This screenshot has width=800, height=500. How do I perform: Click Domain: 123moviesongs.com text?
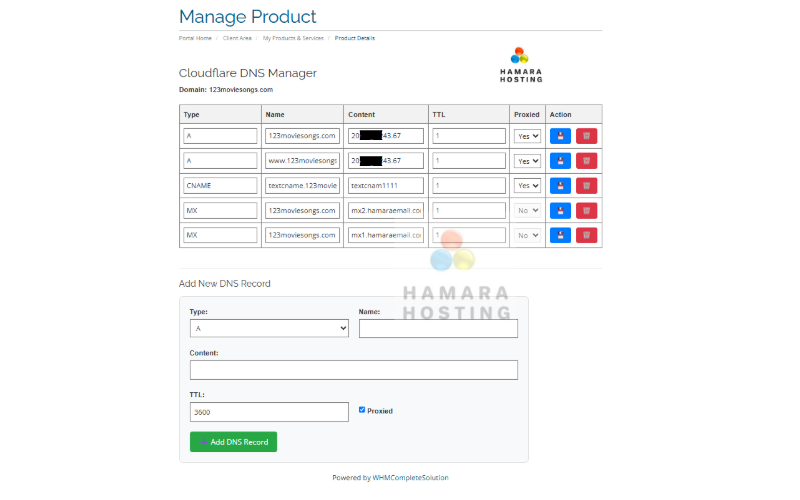pos(226,90)
